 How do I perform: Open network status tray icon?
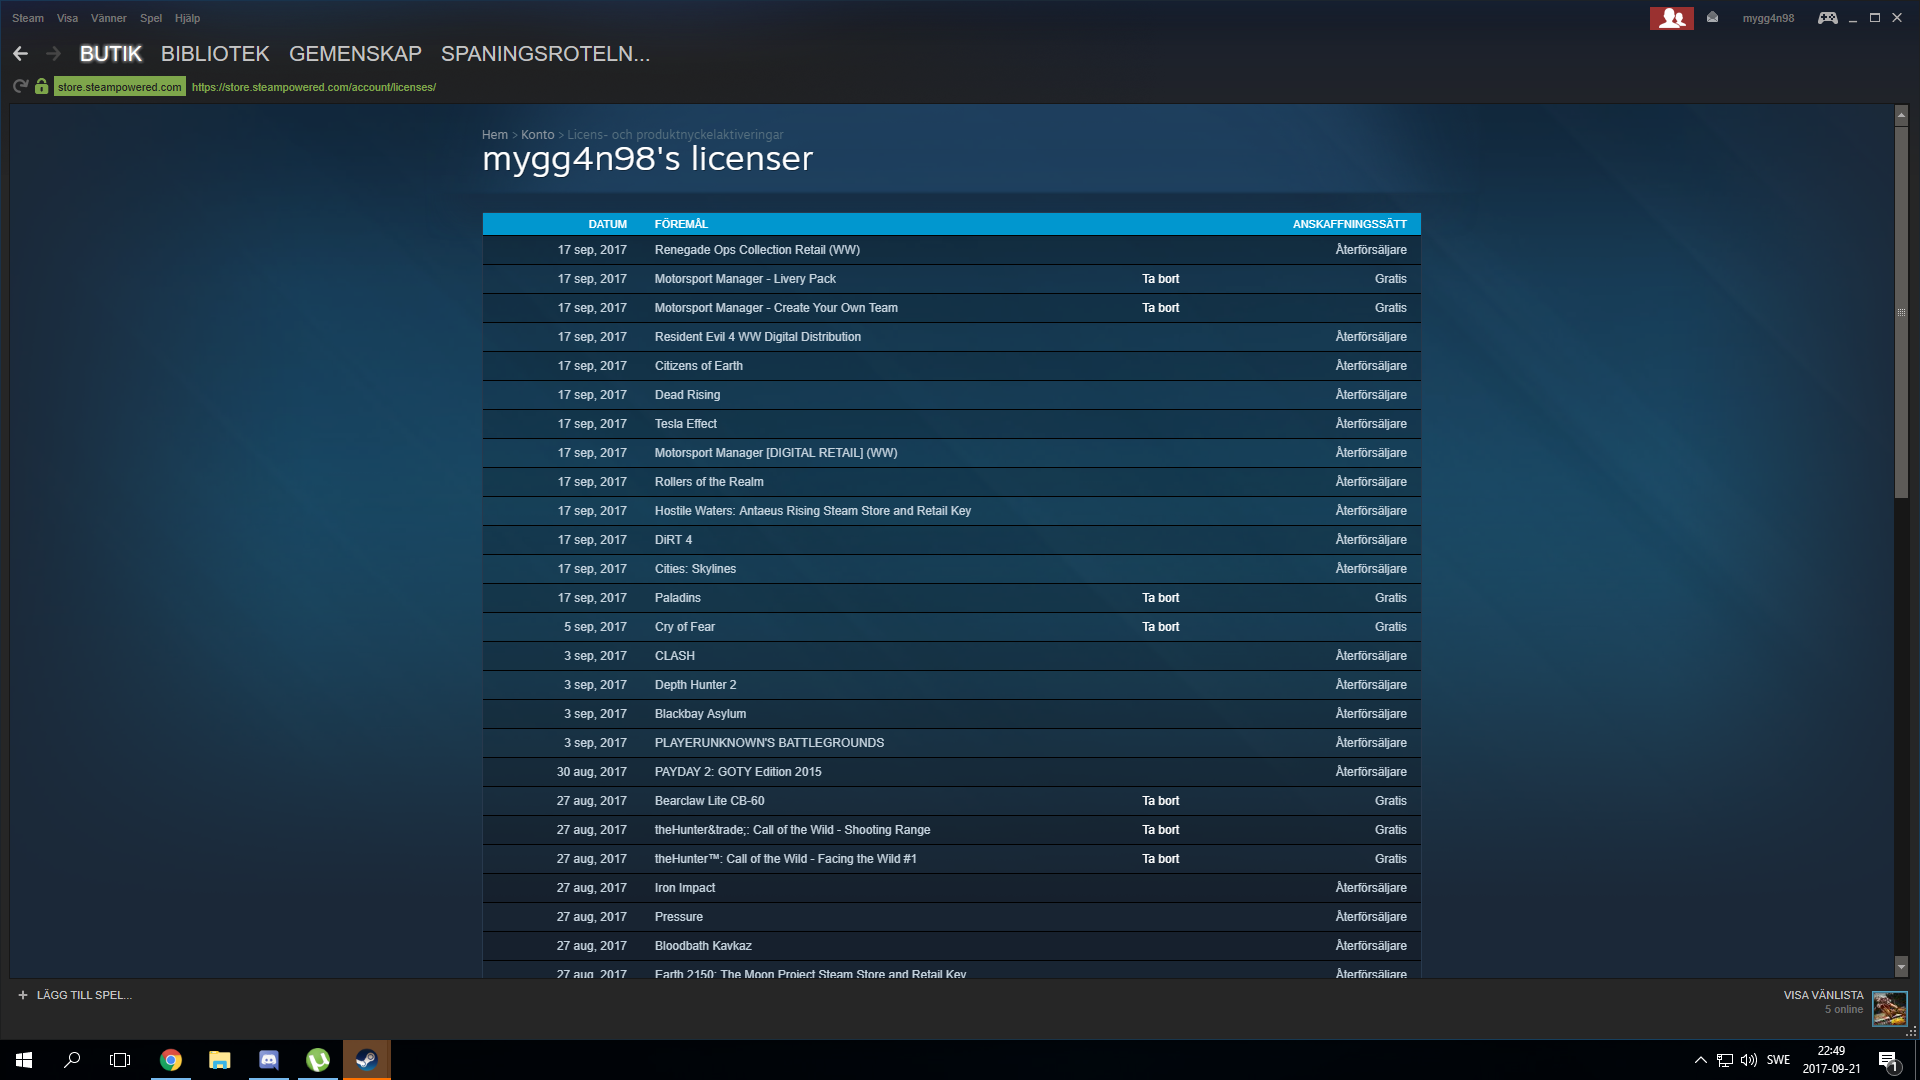pyautogui.click(x=1725, y=1060)
